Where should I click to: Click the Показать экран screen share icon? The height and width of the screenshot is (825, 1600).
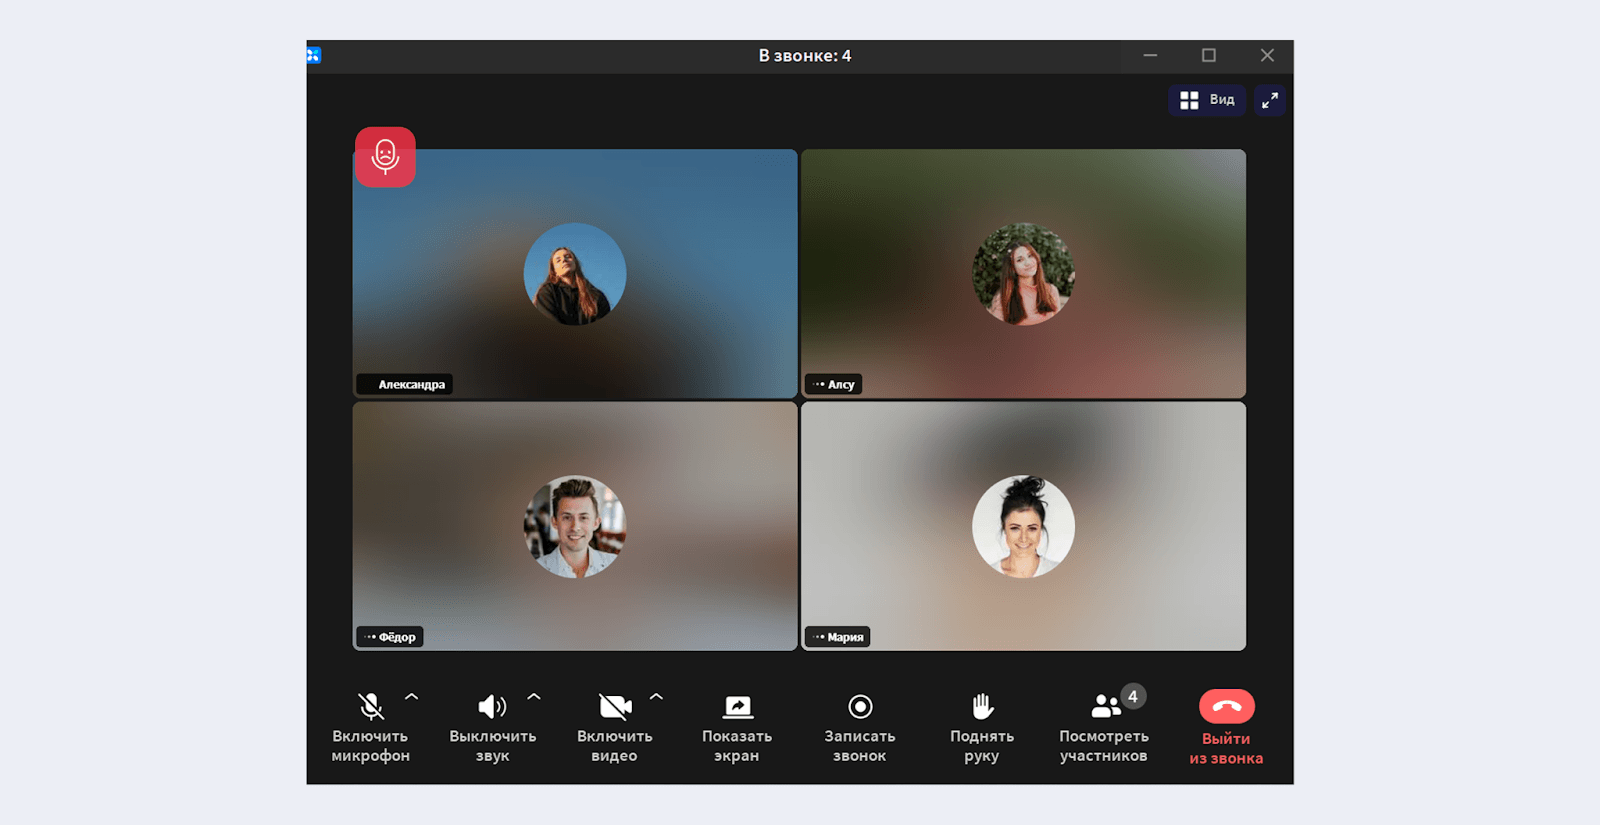(x=737, y=707)
